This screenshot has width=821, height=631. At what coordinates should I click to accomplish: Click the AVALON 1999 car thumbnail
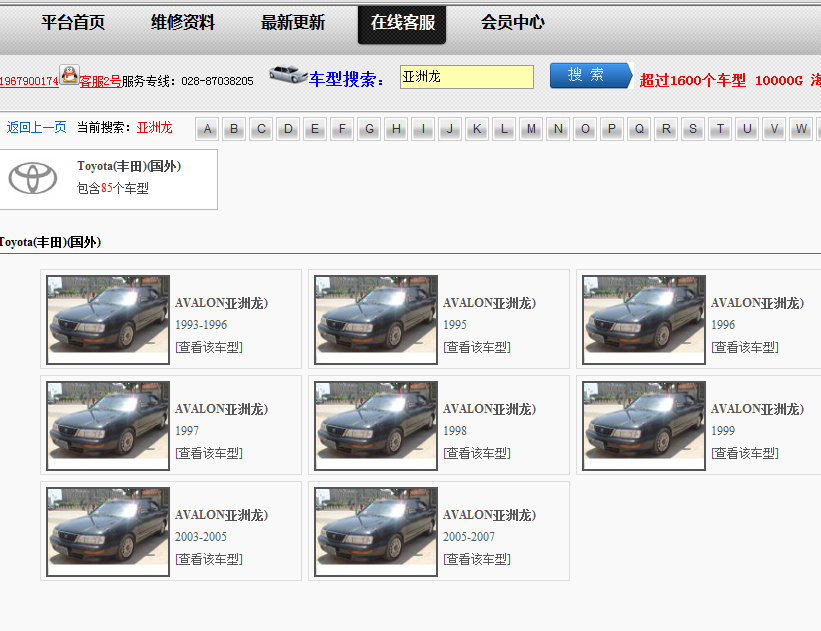tap(644, 426)
